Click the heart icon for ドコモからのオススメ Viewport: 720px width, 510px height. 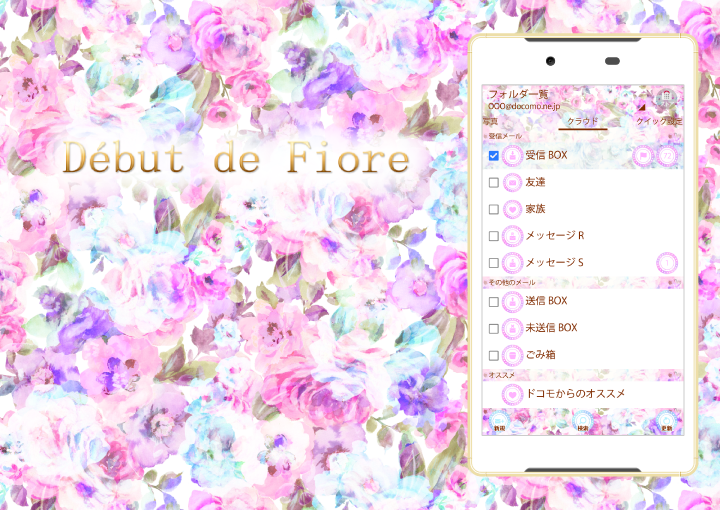(512, 394)
